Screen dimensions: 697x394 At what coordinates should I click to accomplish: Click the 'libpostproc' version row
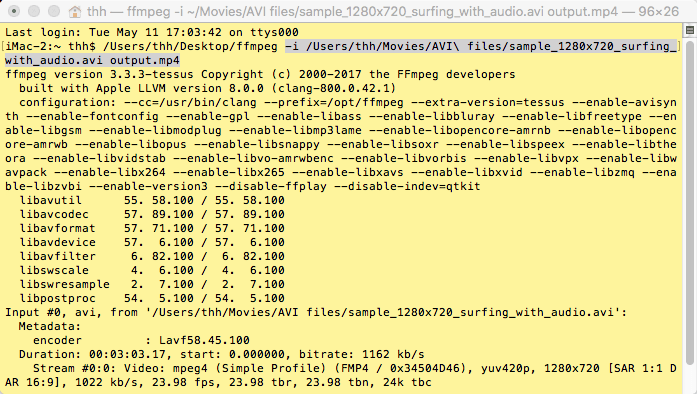(152, 298)
